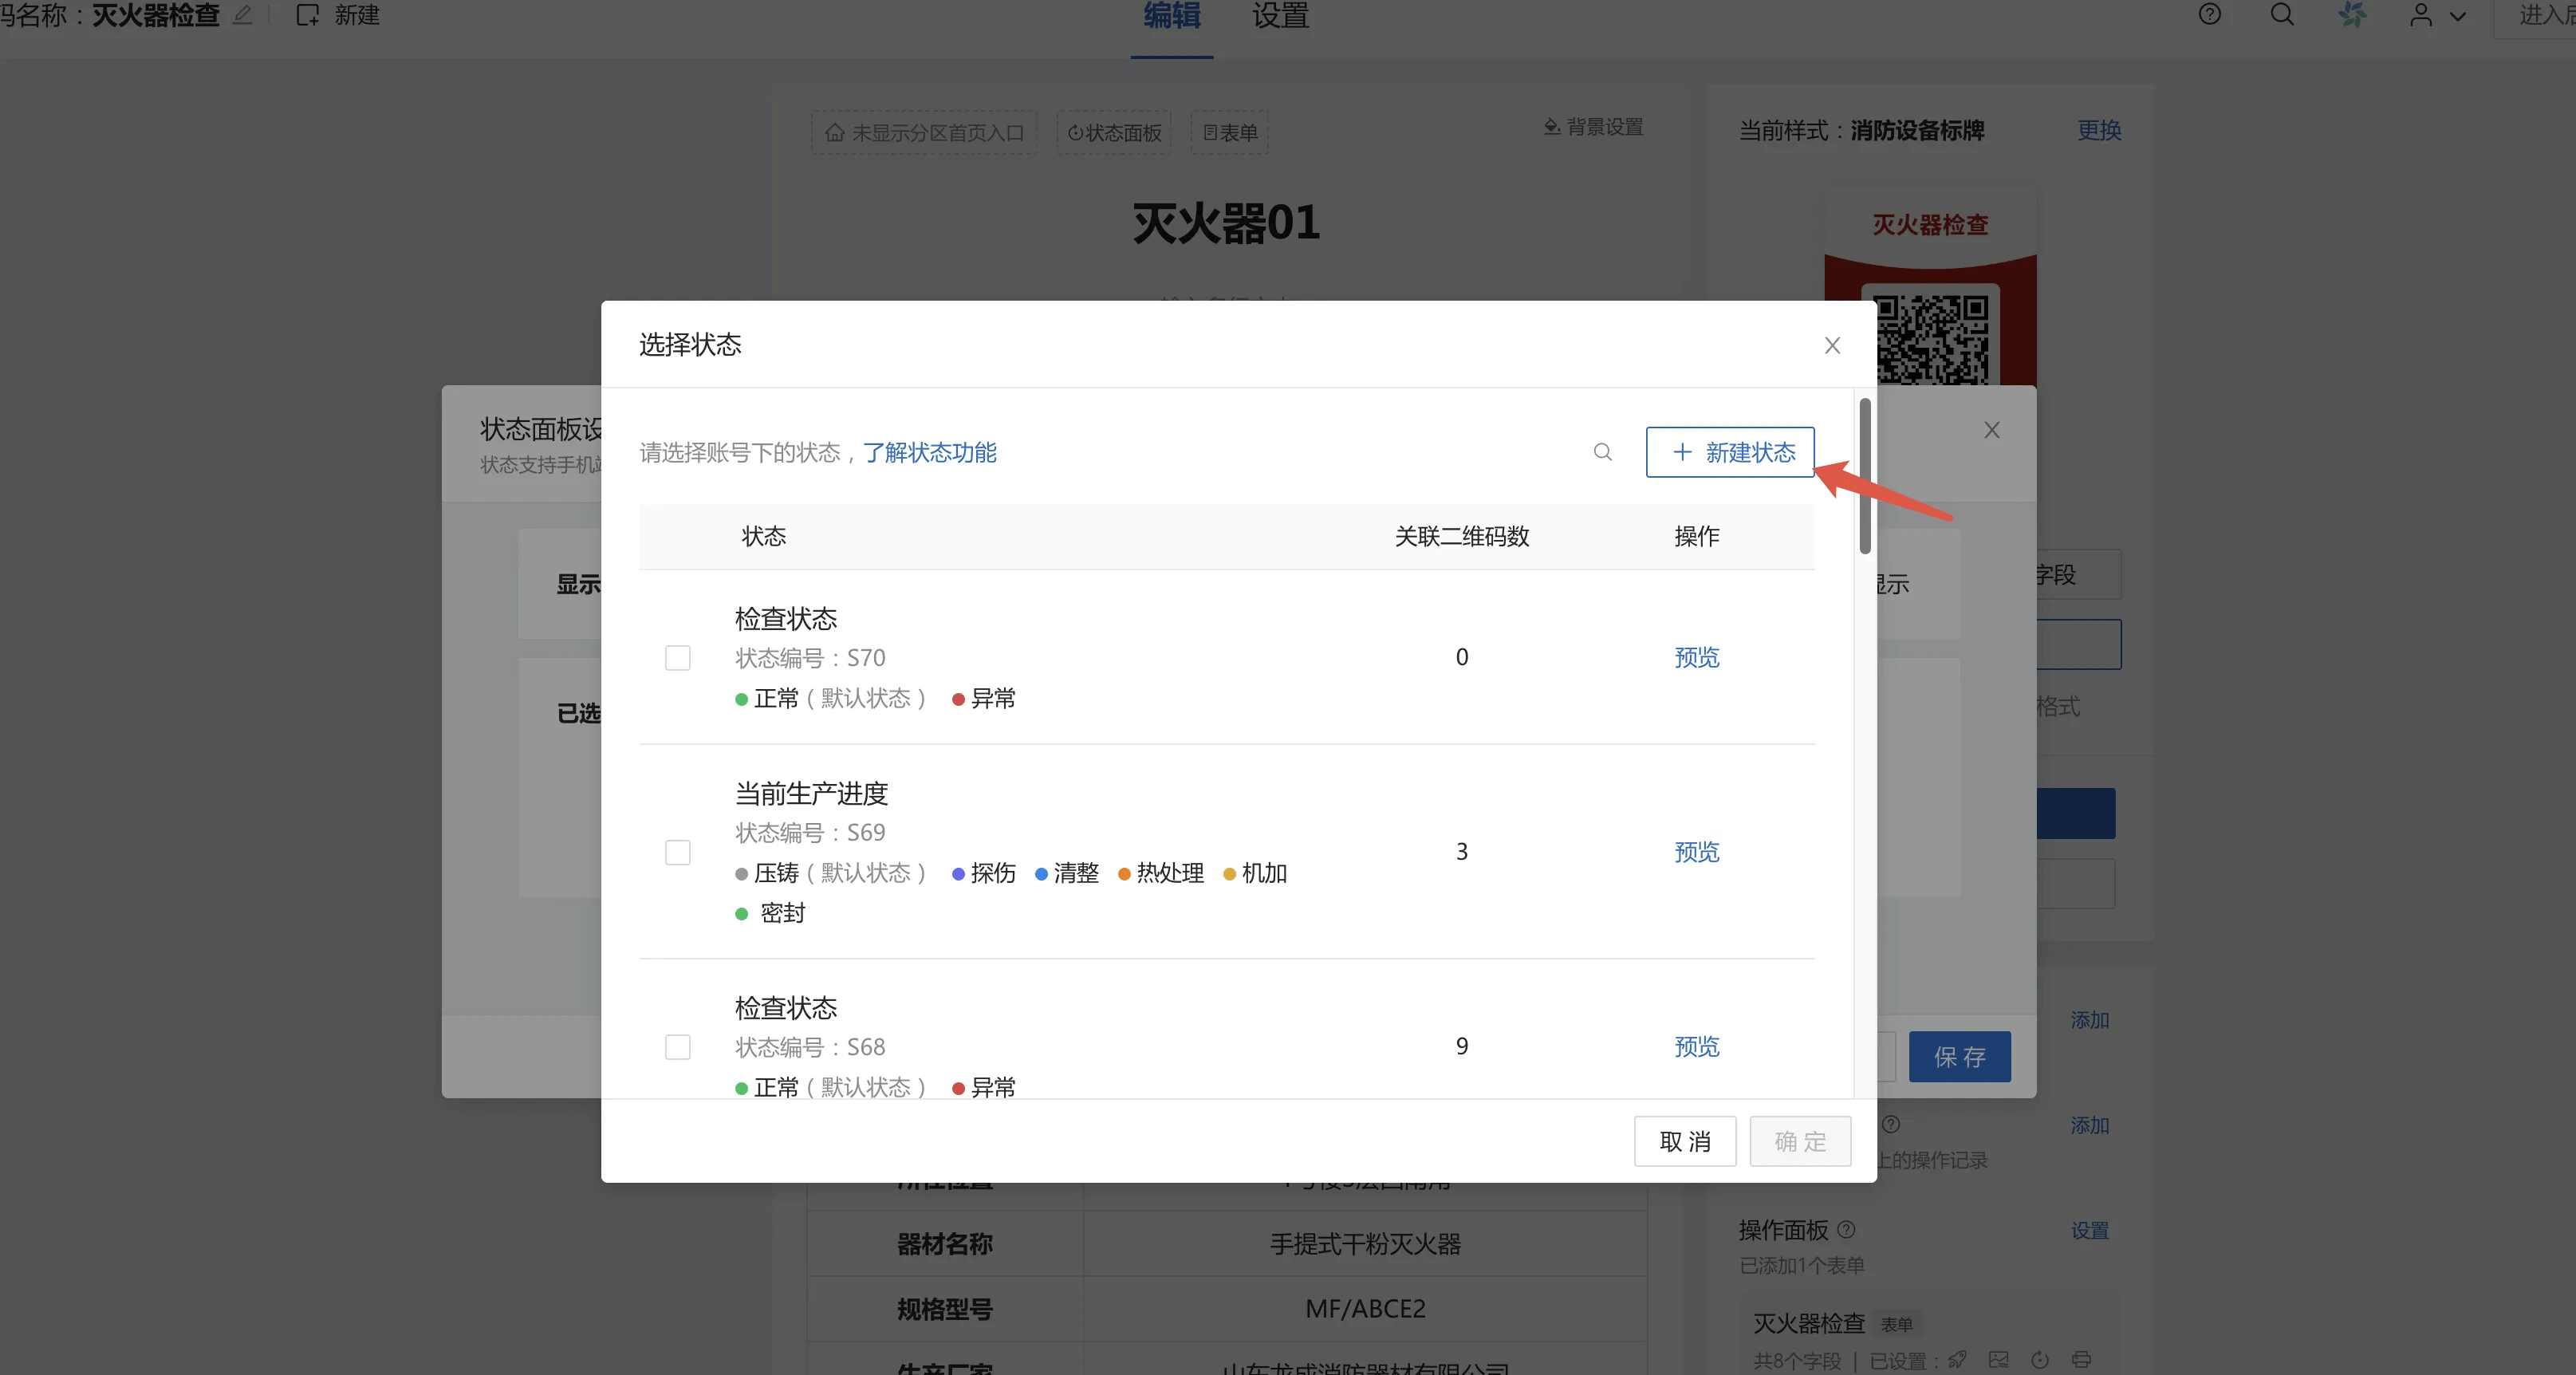Screen dimensions: 2576x1375
Task: Close the 状态面板设置 dialog behind
Action: (1992, 430)
